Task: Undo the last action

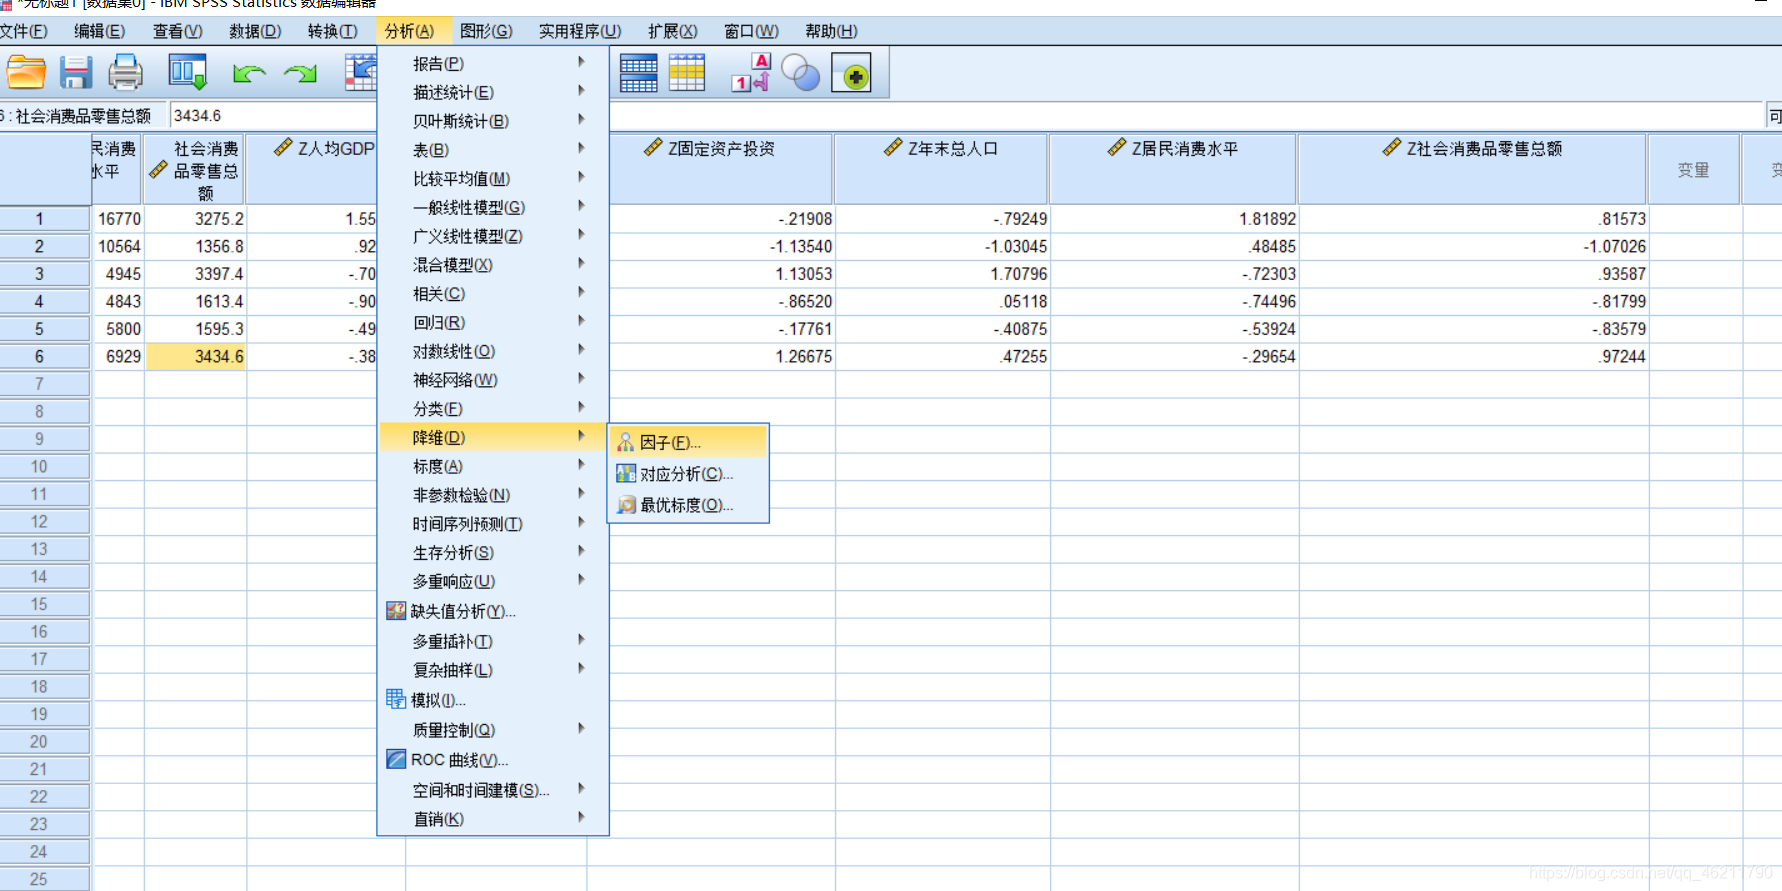Action: click(249, 73)
